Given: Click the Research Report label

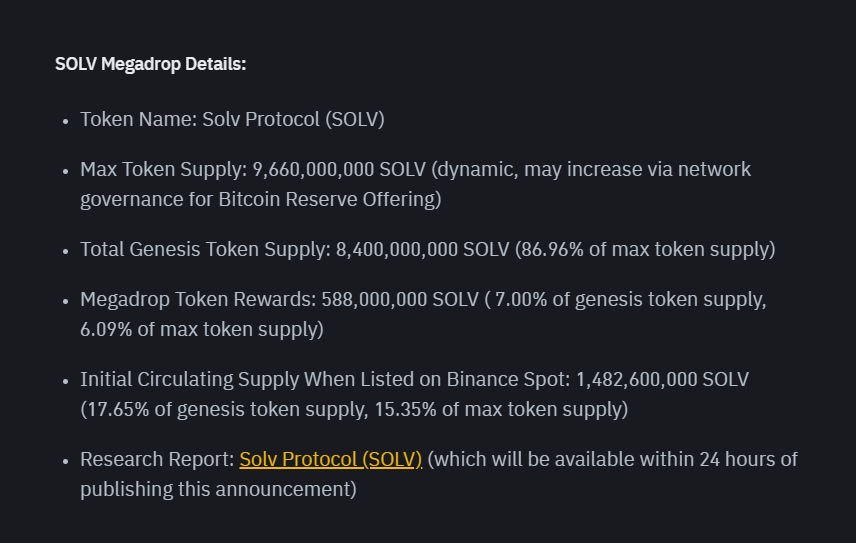Looking at the screenshot, I should (157, 460).
